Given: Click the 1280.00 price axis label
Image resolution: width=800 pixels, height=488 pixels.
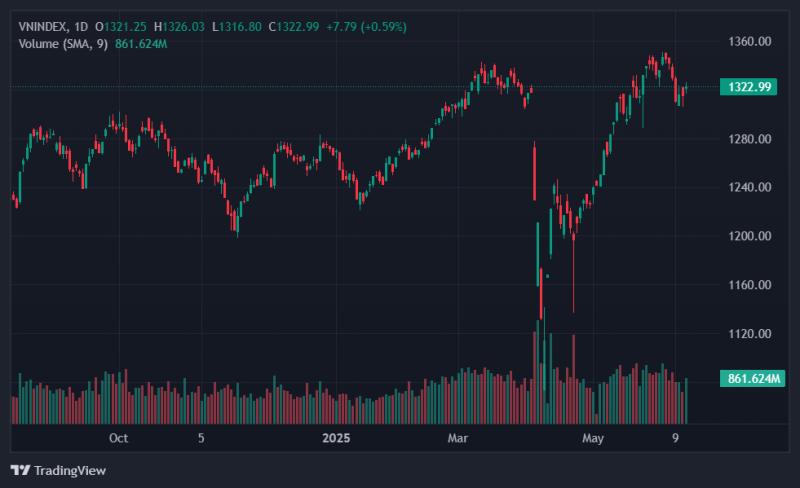Looking at the screenshot, I should coord(749,139).
